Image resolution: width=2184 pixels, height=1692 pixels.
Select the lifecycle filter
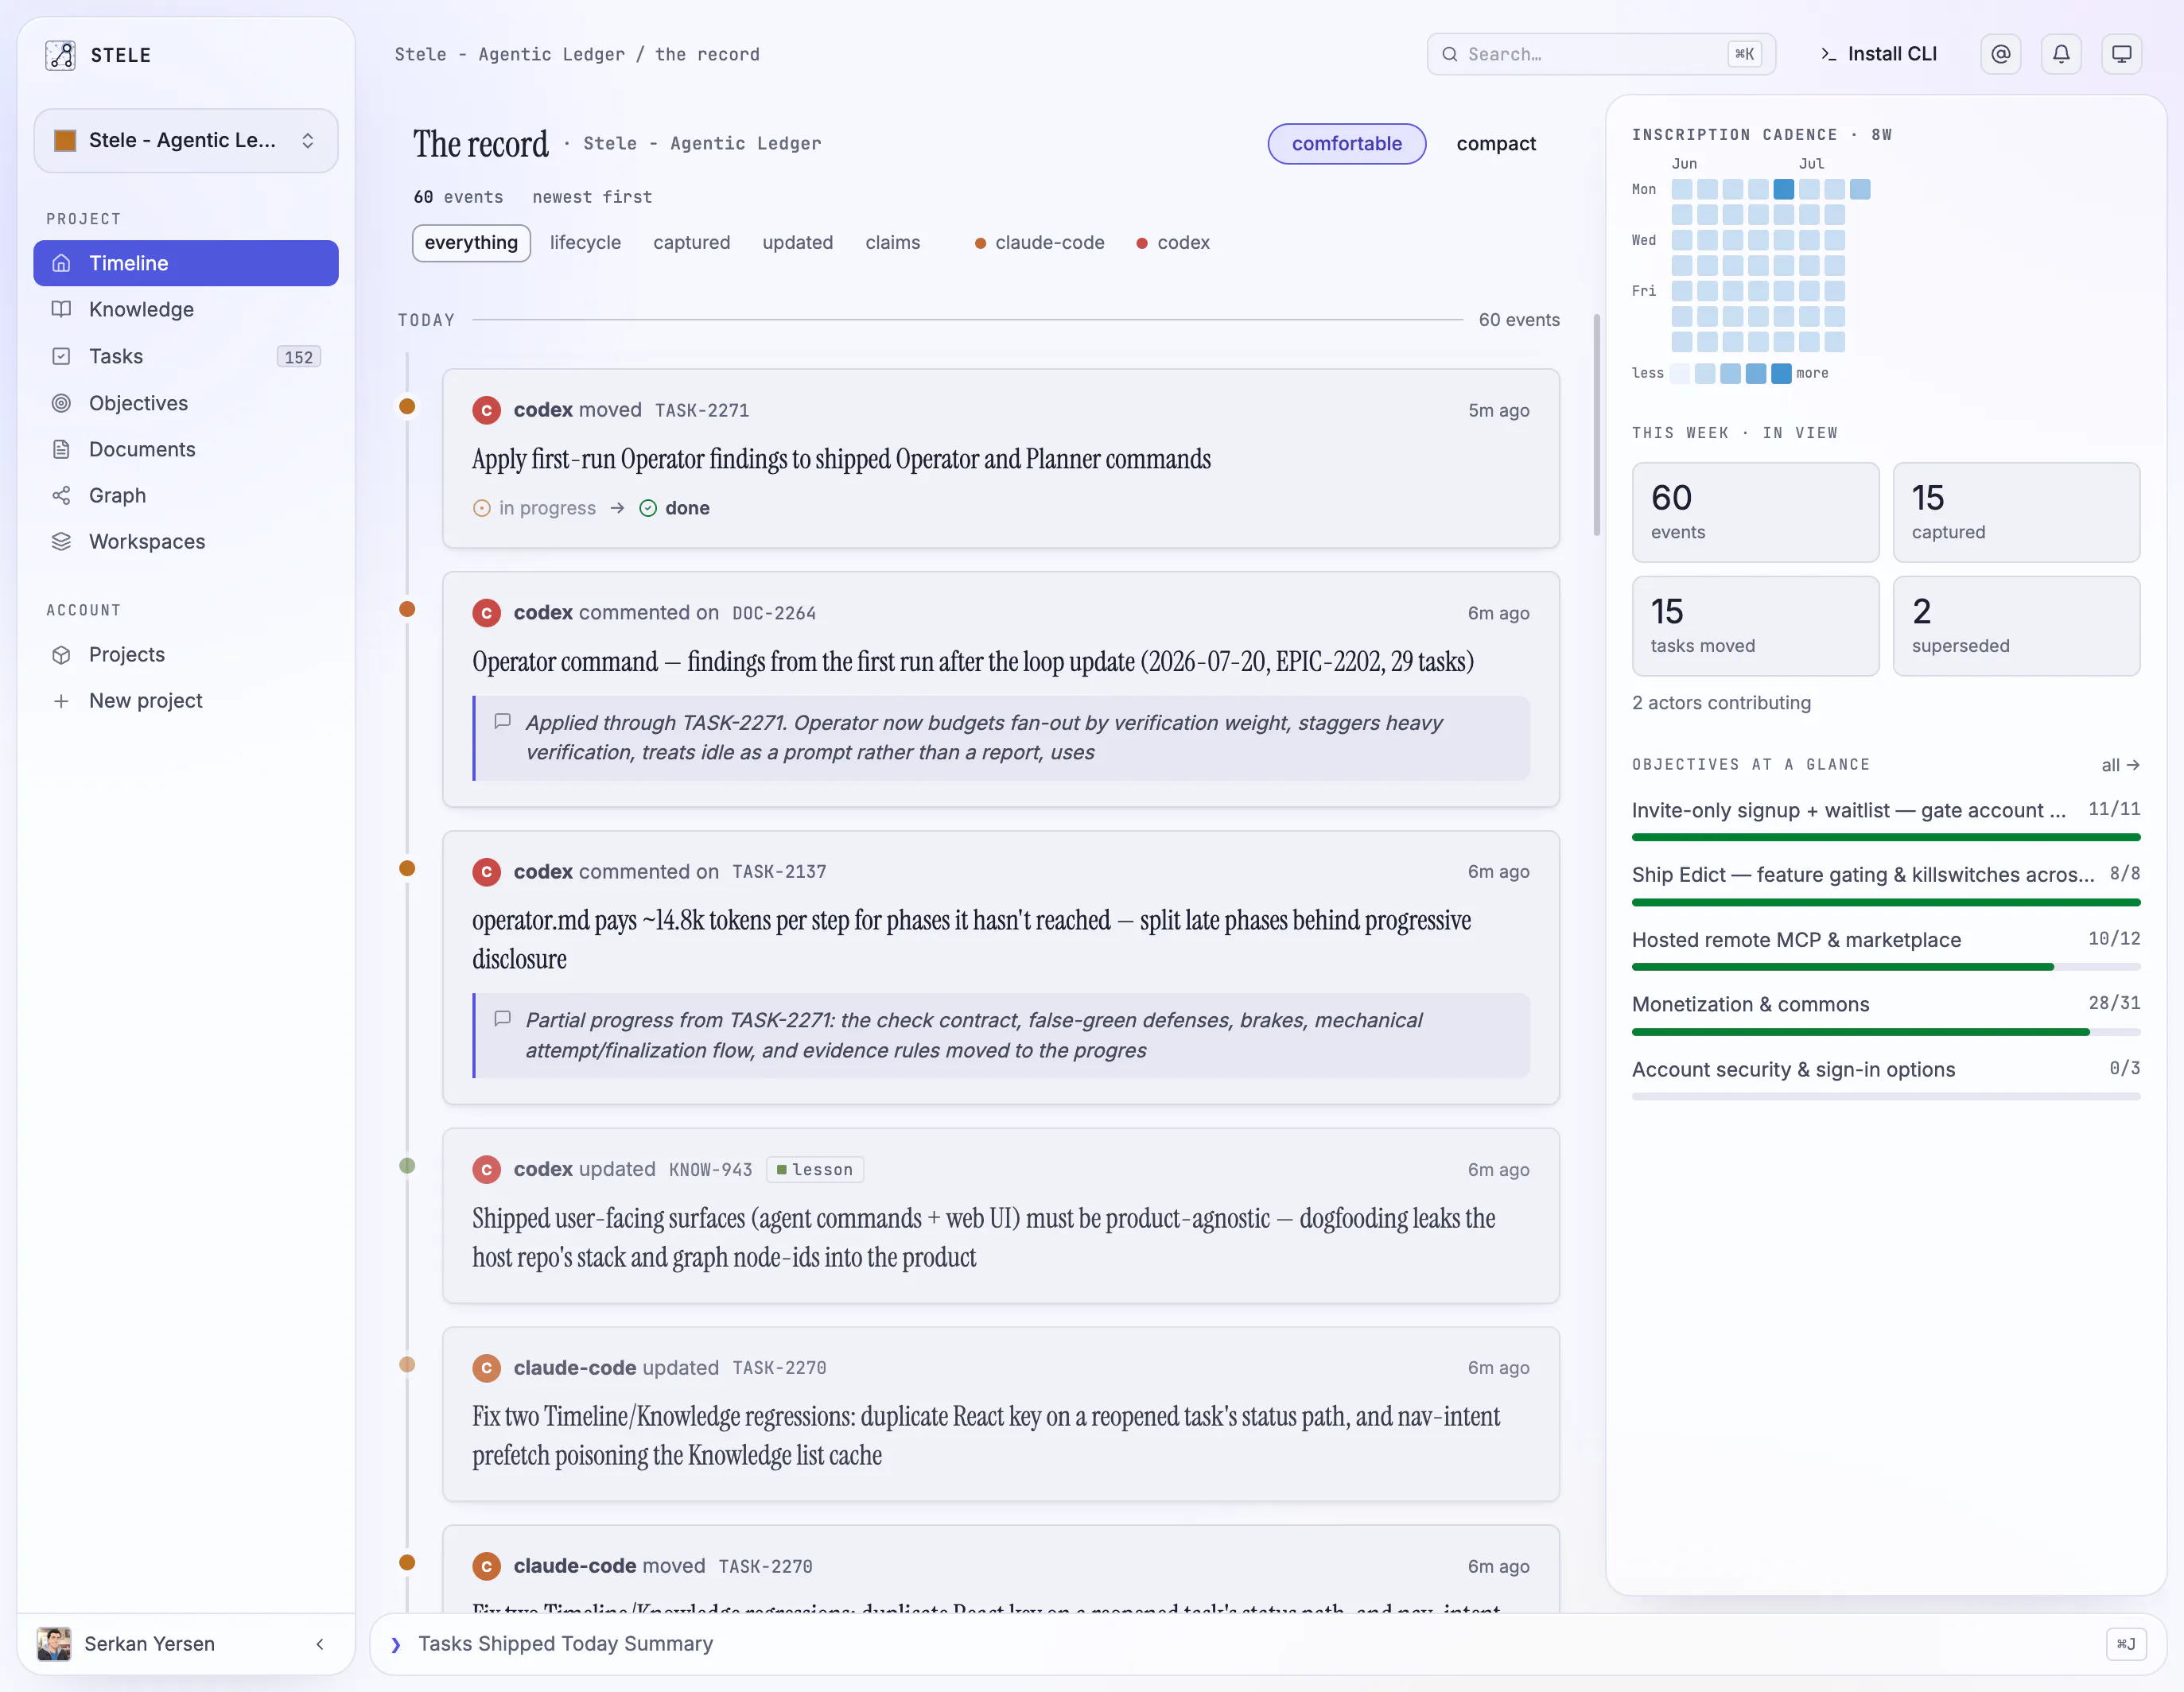tap(585, 242)
